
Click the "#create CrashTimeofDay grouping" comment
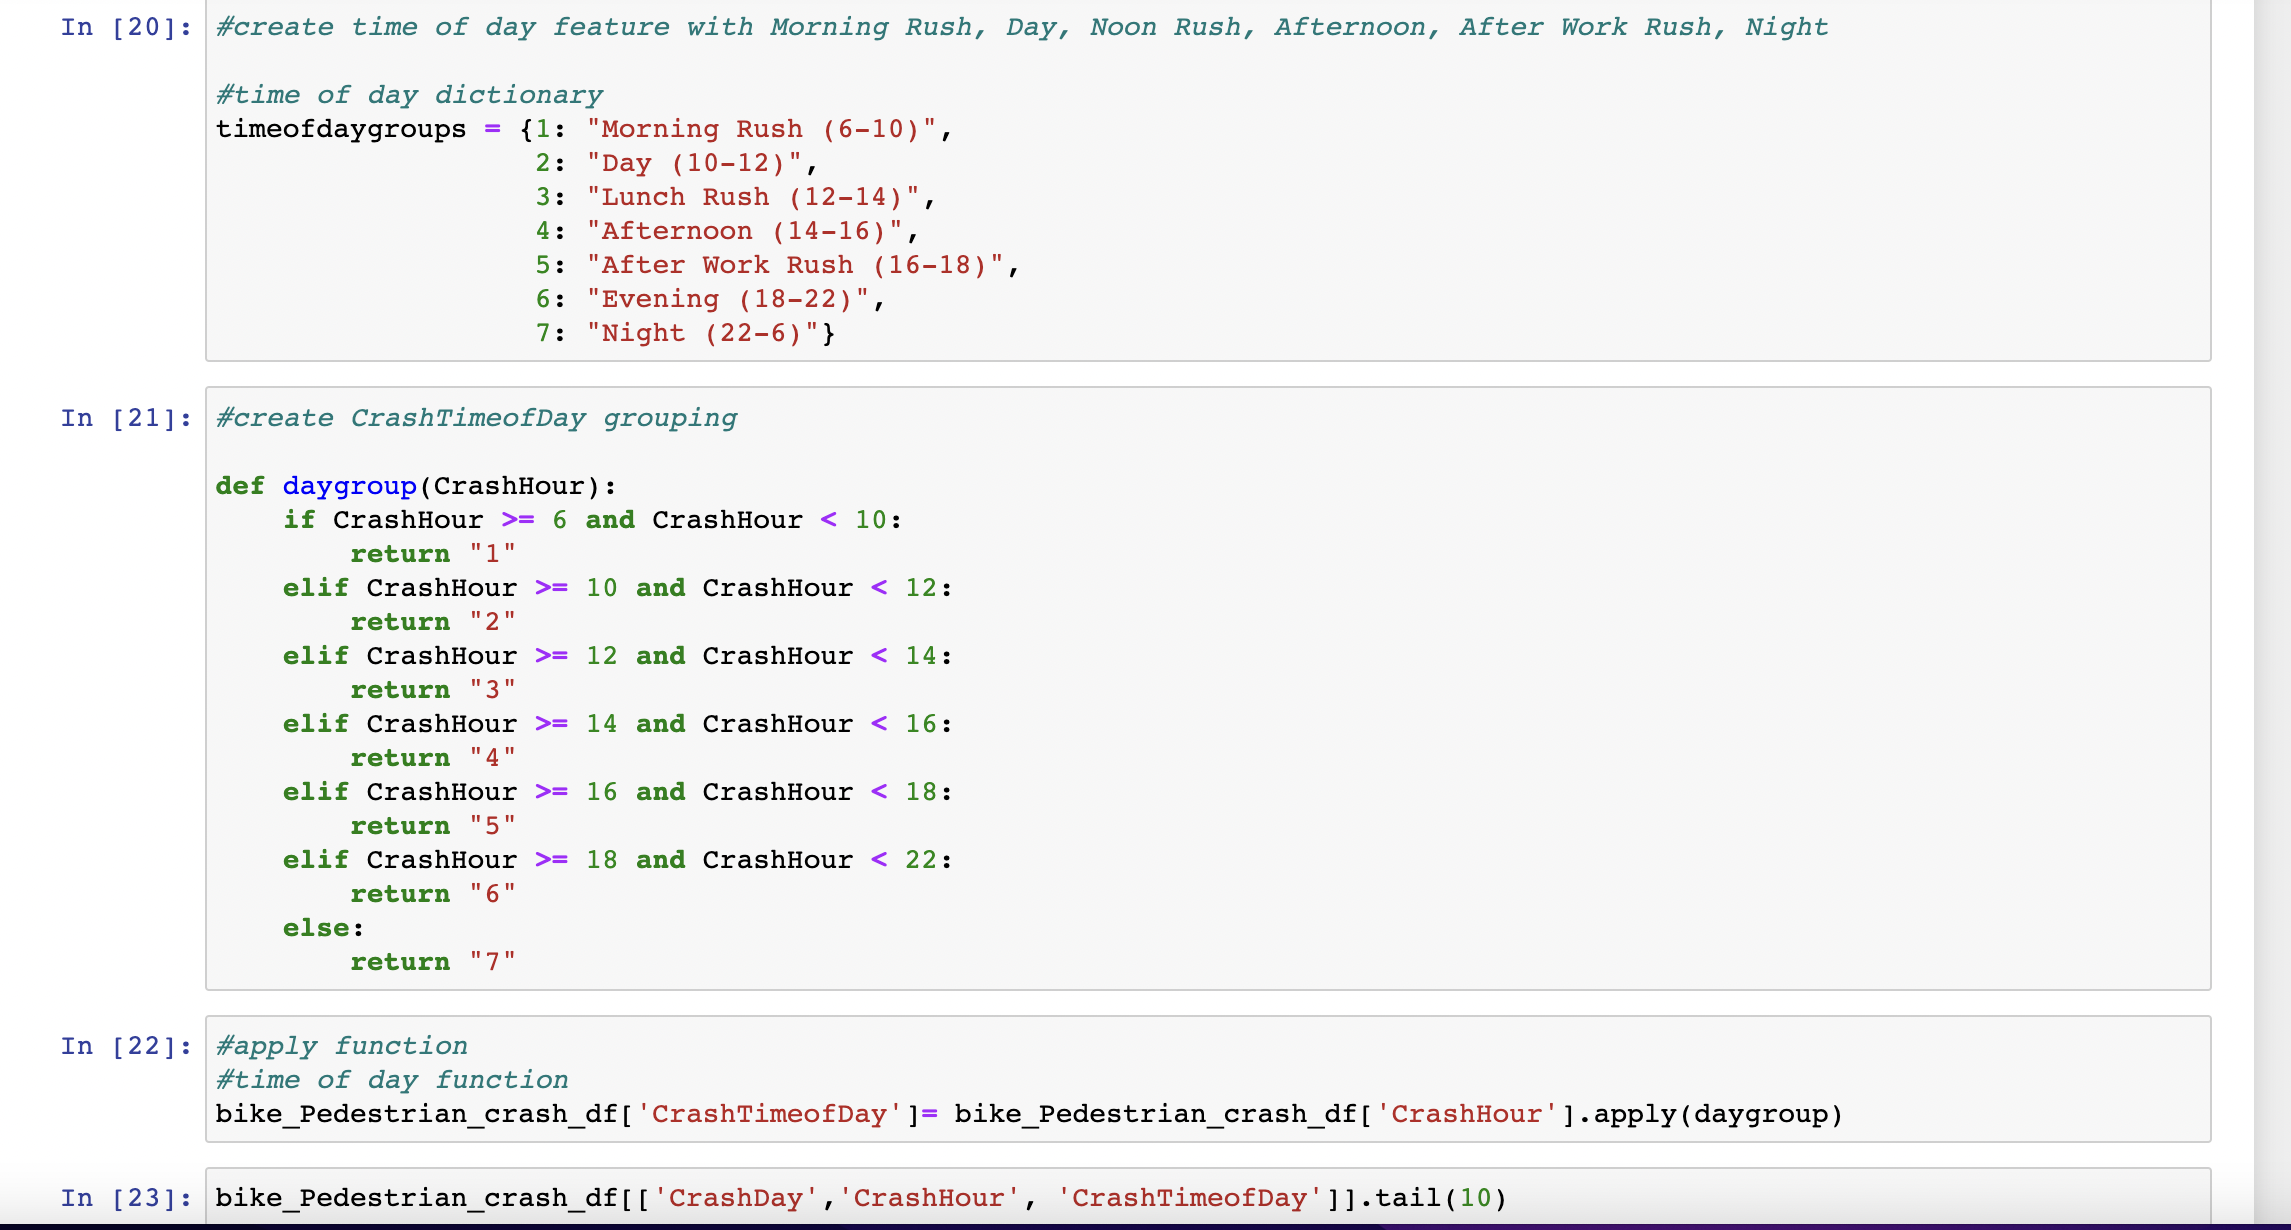[476, 418]
